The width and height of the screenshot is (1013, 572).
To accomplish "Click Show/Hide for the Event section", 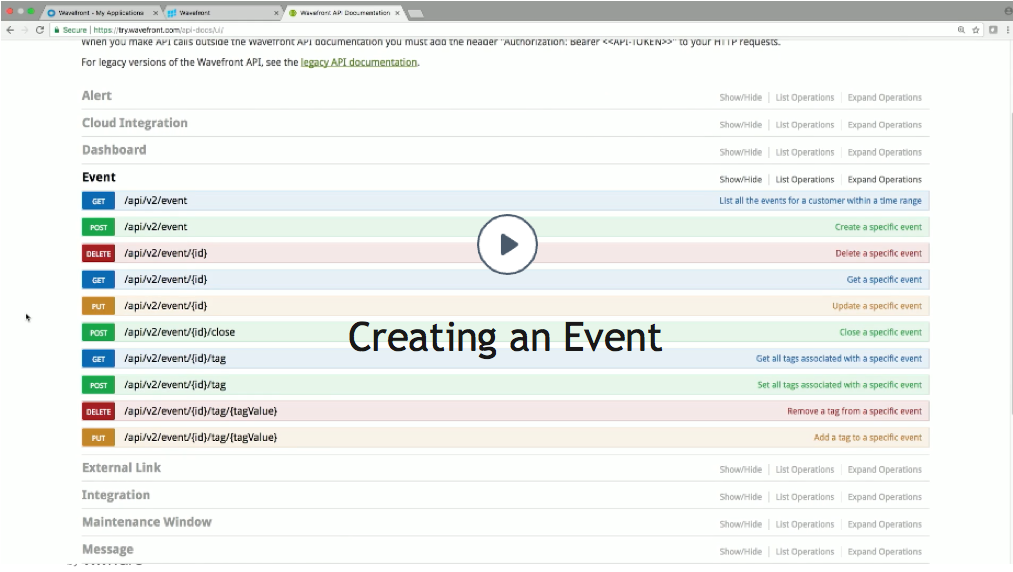I will point(740,180).
